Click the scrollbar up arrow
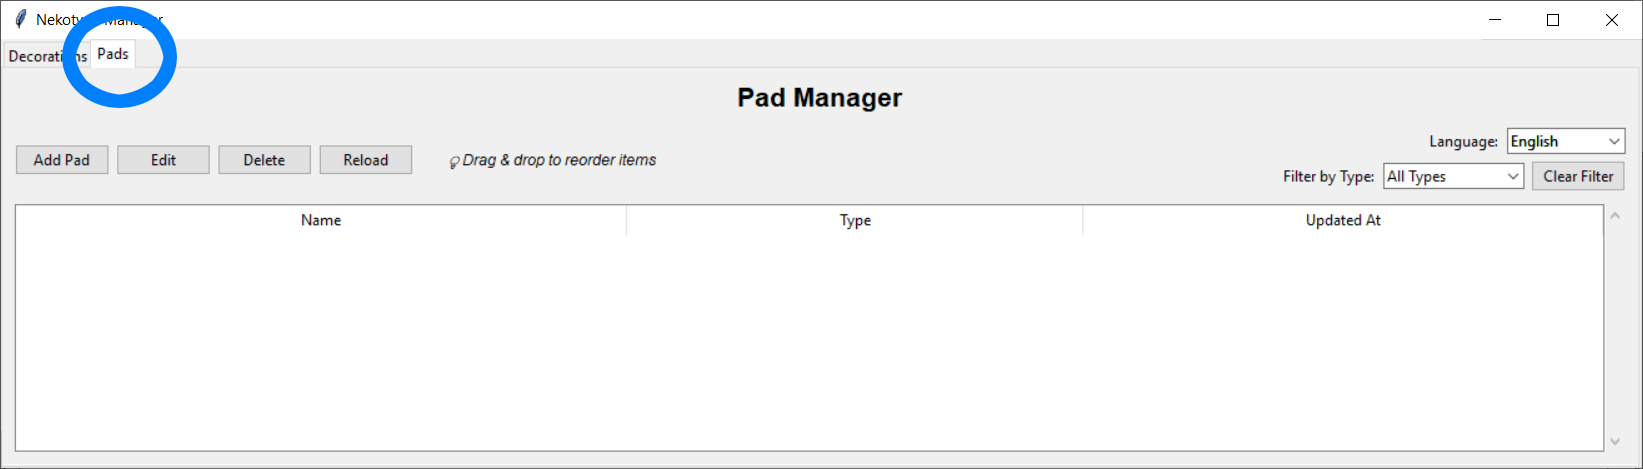This screenshot has height=469, width=1643. tap(1615, 216)
